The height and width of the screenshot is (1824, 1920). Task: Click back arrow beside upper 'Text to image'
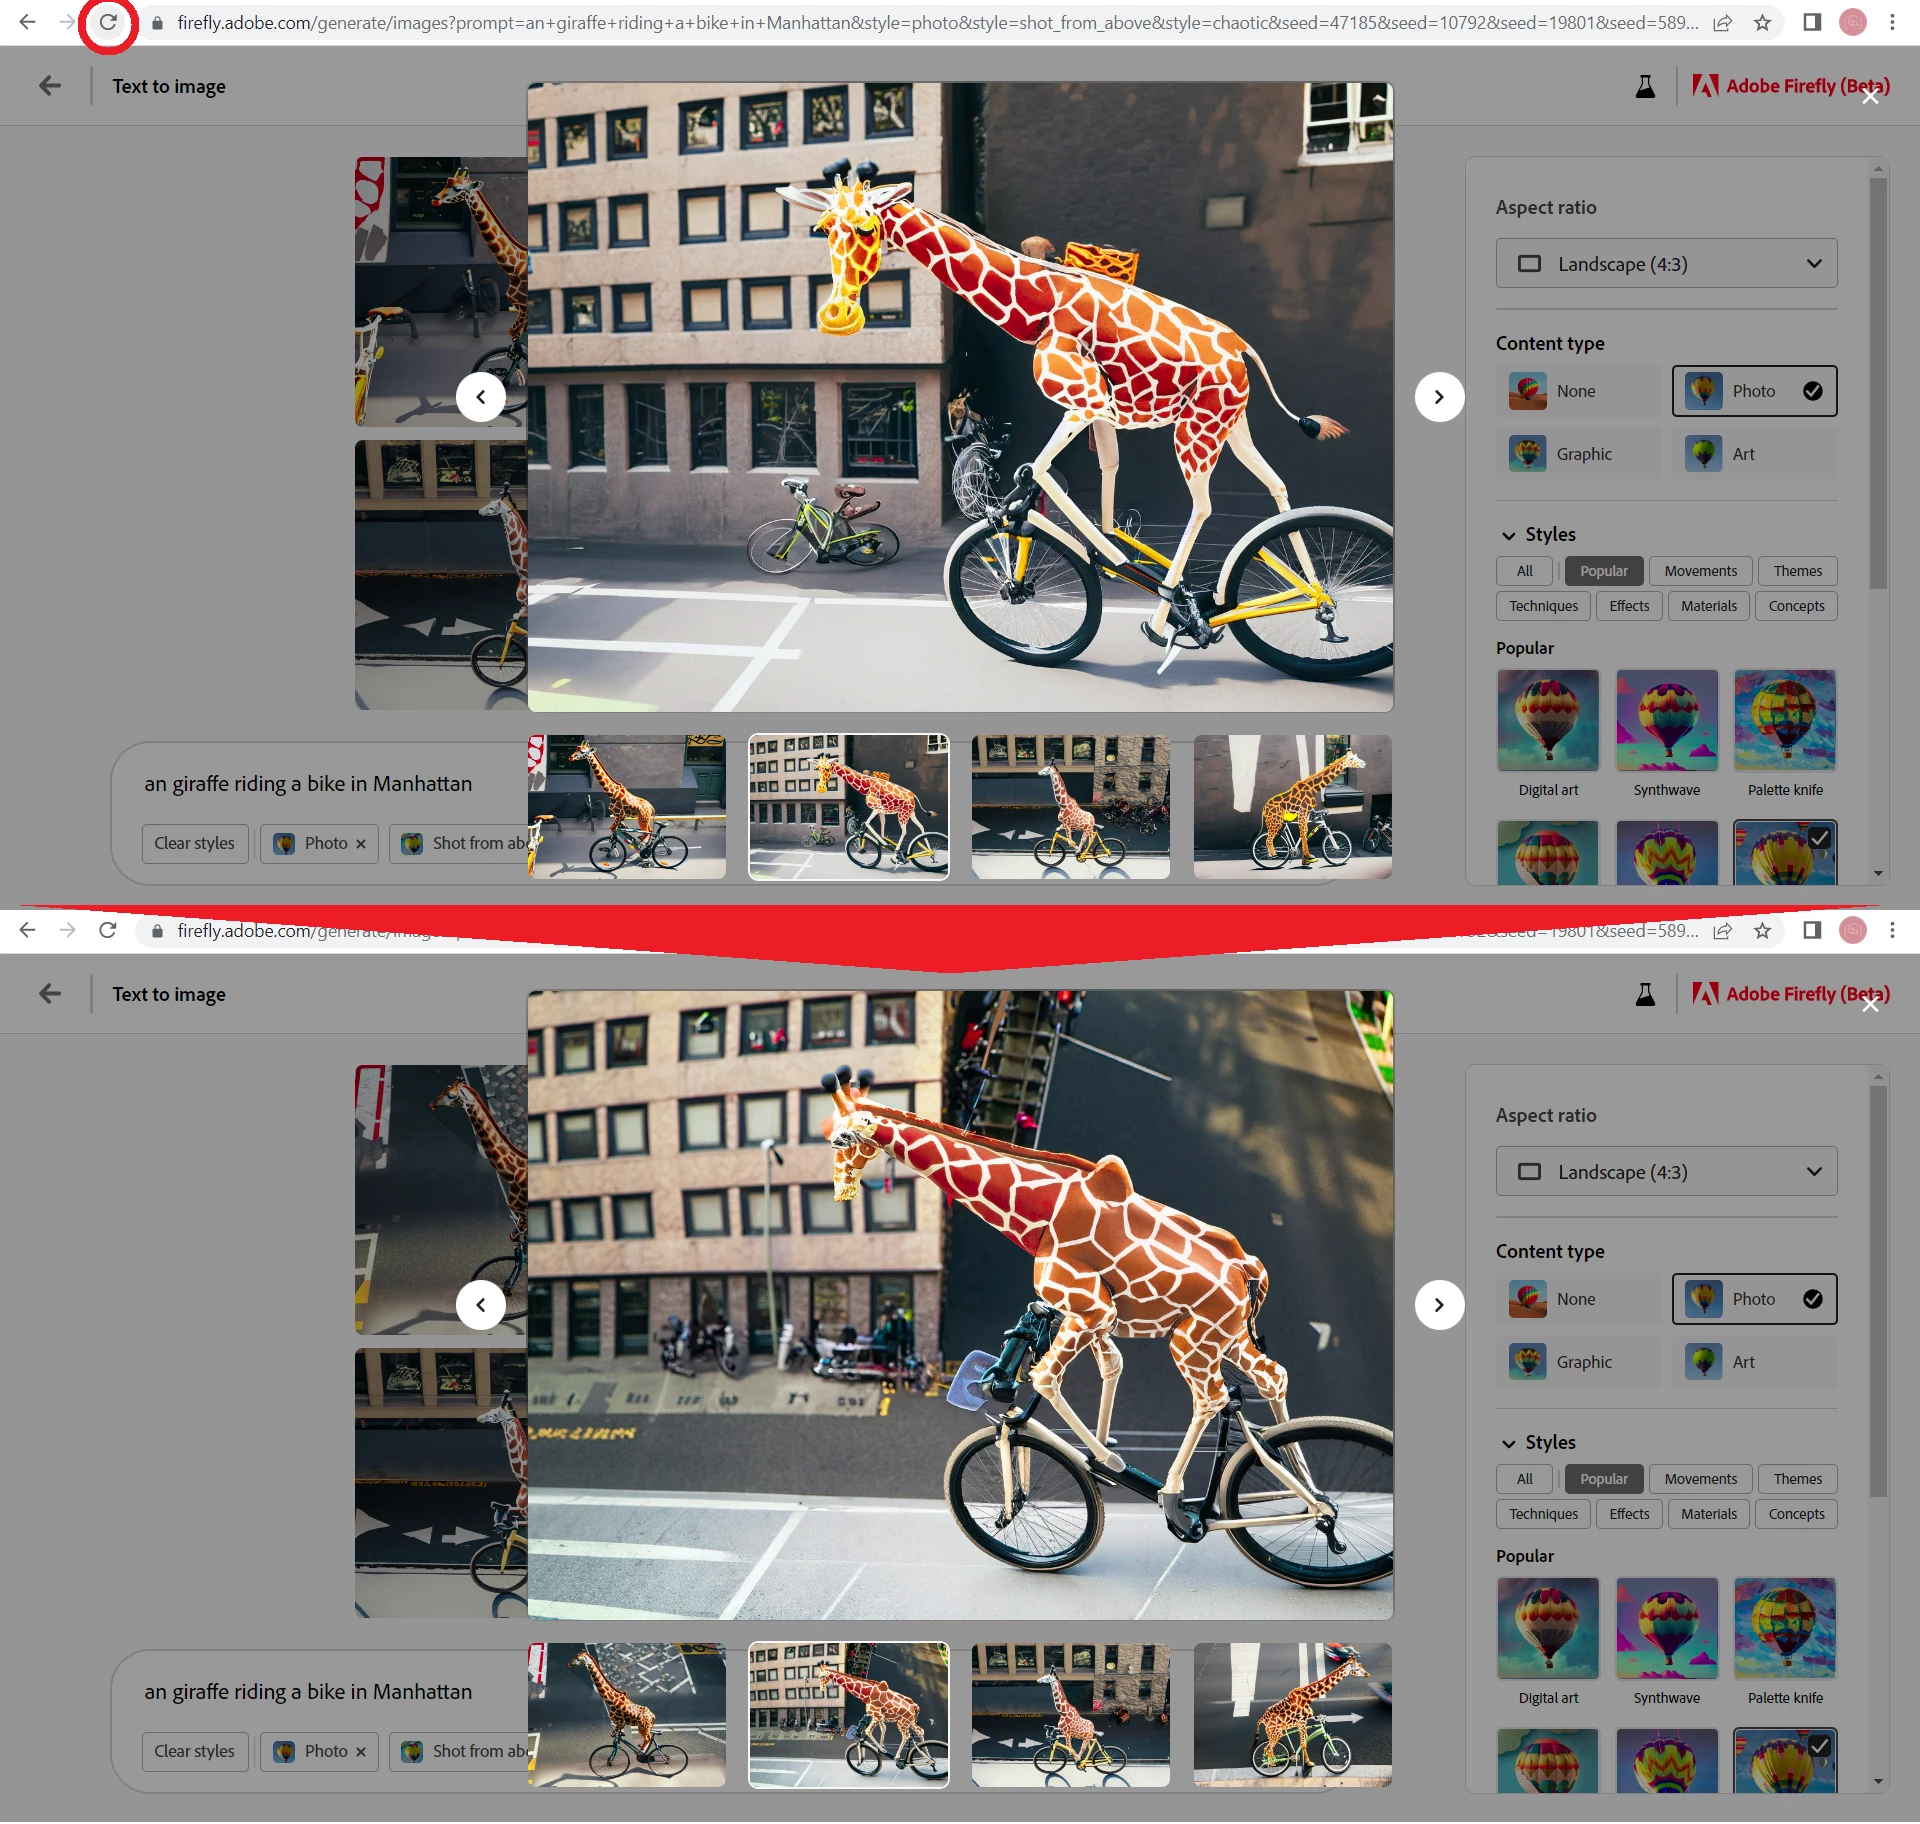pos(50,87)
